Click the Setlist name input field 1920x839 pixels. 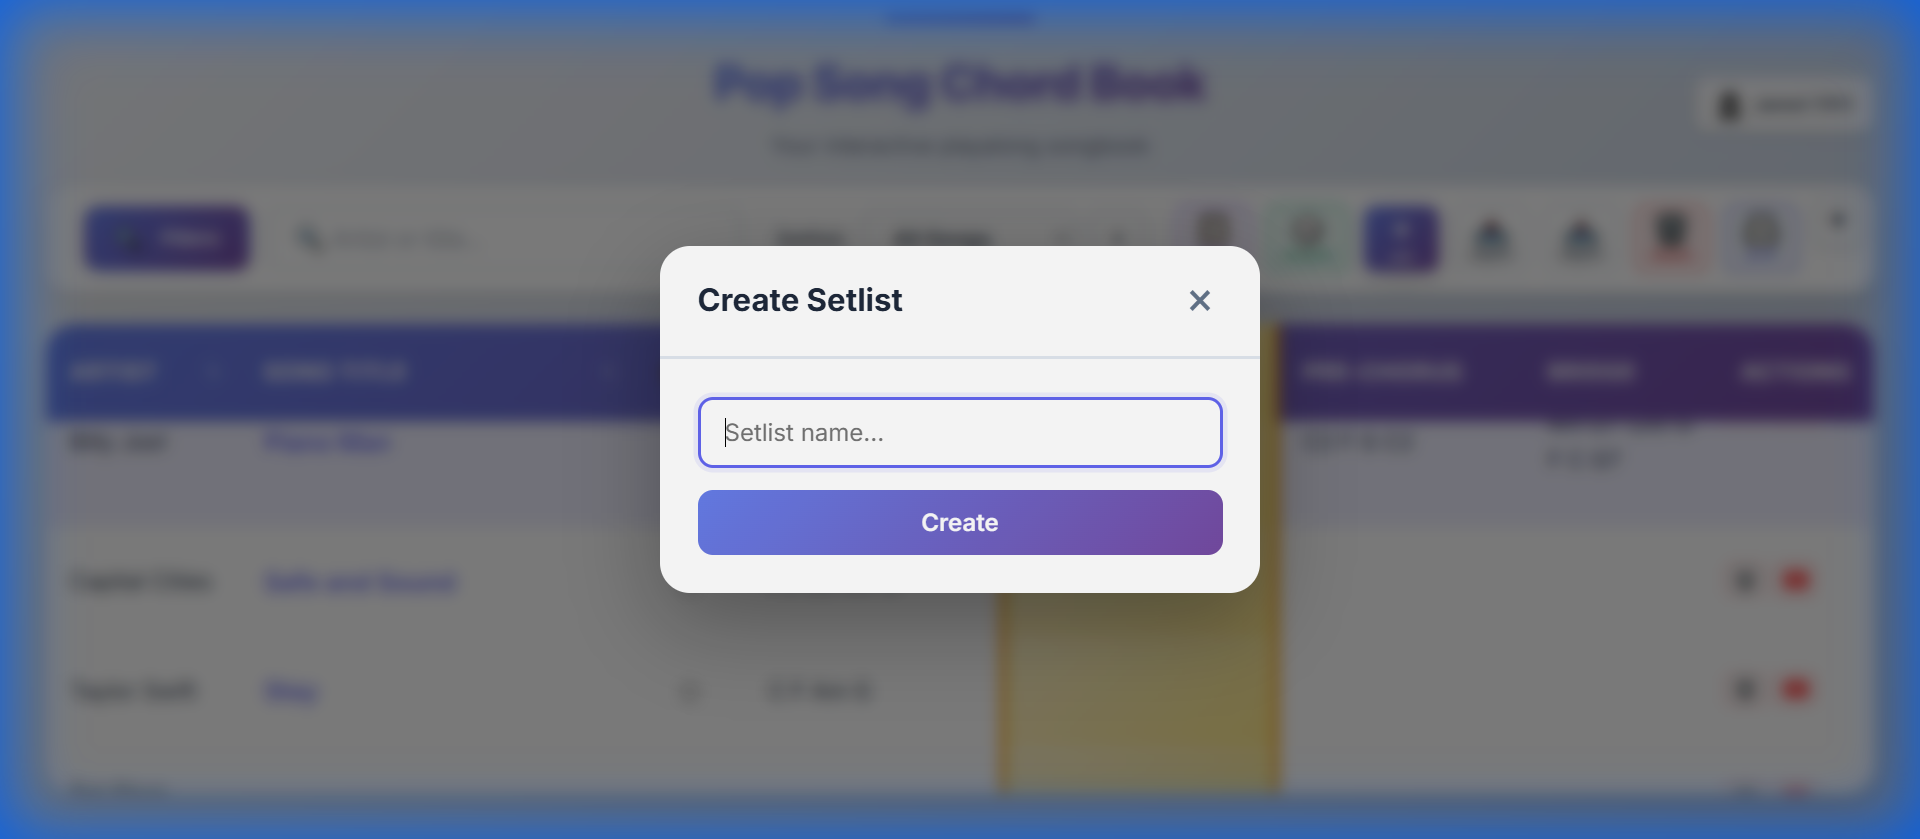point(959,432)
